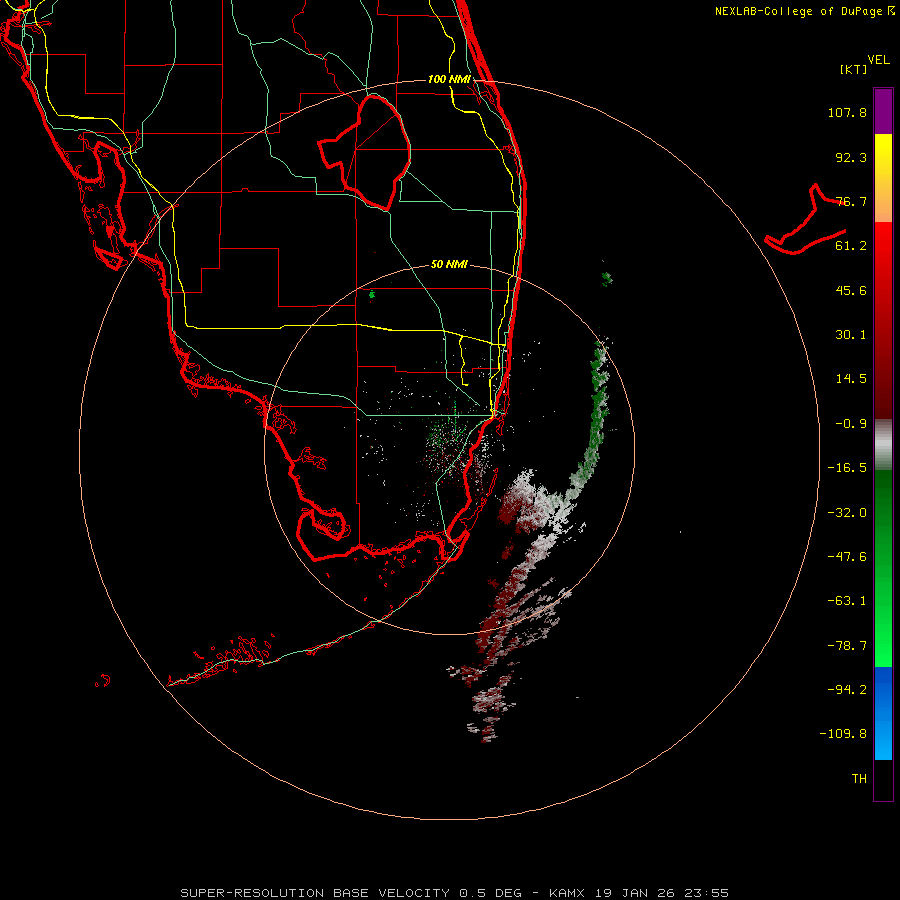900x900 pixels.
Task: Click the -109.8 legend value
Action: pyautogui.click(x=843, y=734)
